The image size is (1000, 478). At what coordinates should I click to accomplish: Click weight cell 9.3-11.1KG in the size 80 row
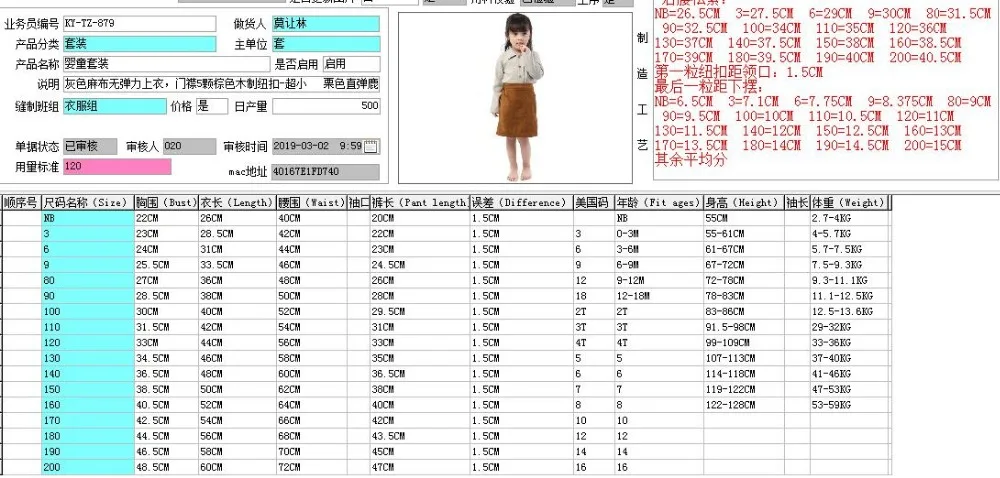pyautogui.click(x=849, y=280)
